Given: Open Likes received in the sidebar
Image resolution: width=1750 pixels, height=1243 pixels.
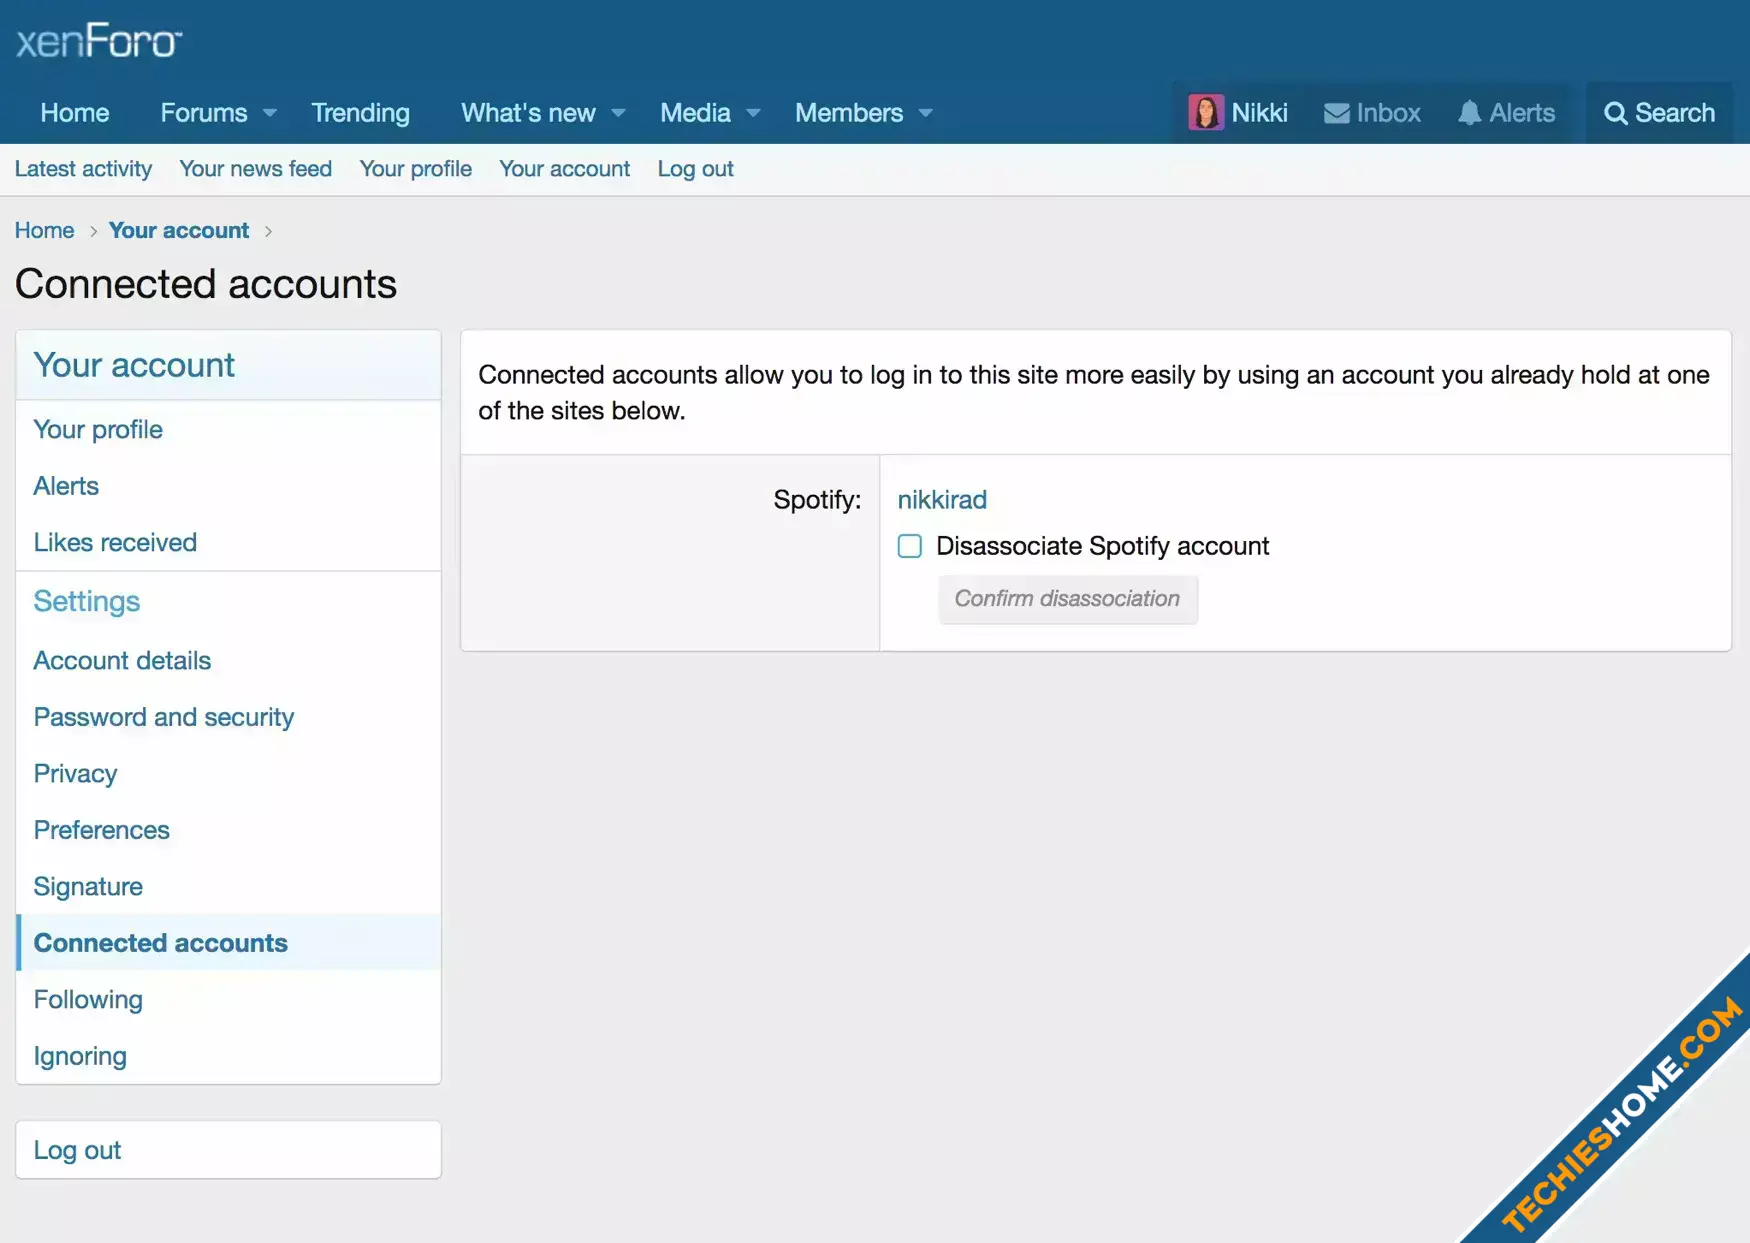Looking at the screenshot, I should (228, 542).
